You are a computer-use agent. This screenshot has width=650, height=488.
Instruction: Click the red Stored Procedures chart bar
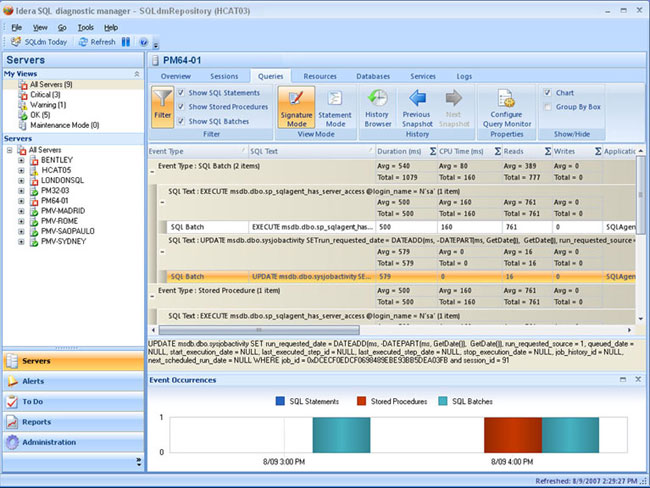(513, 435)
